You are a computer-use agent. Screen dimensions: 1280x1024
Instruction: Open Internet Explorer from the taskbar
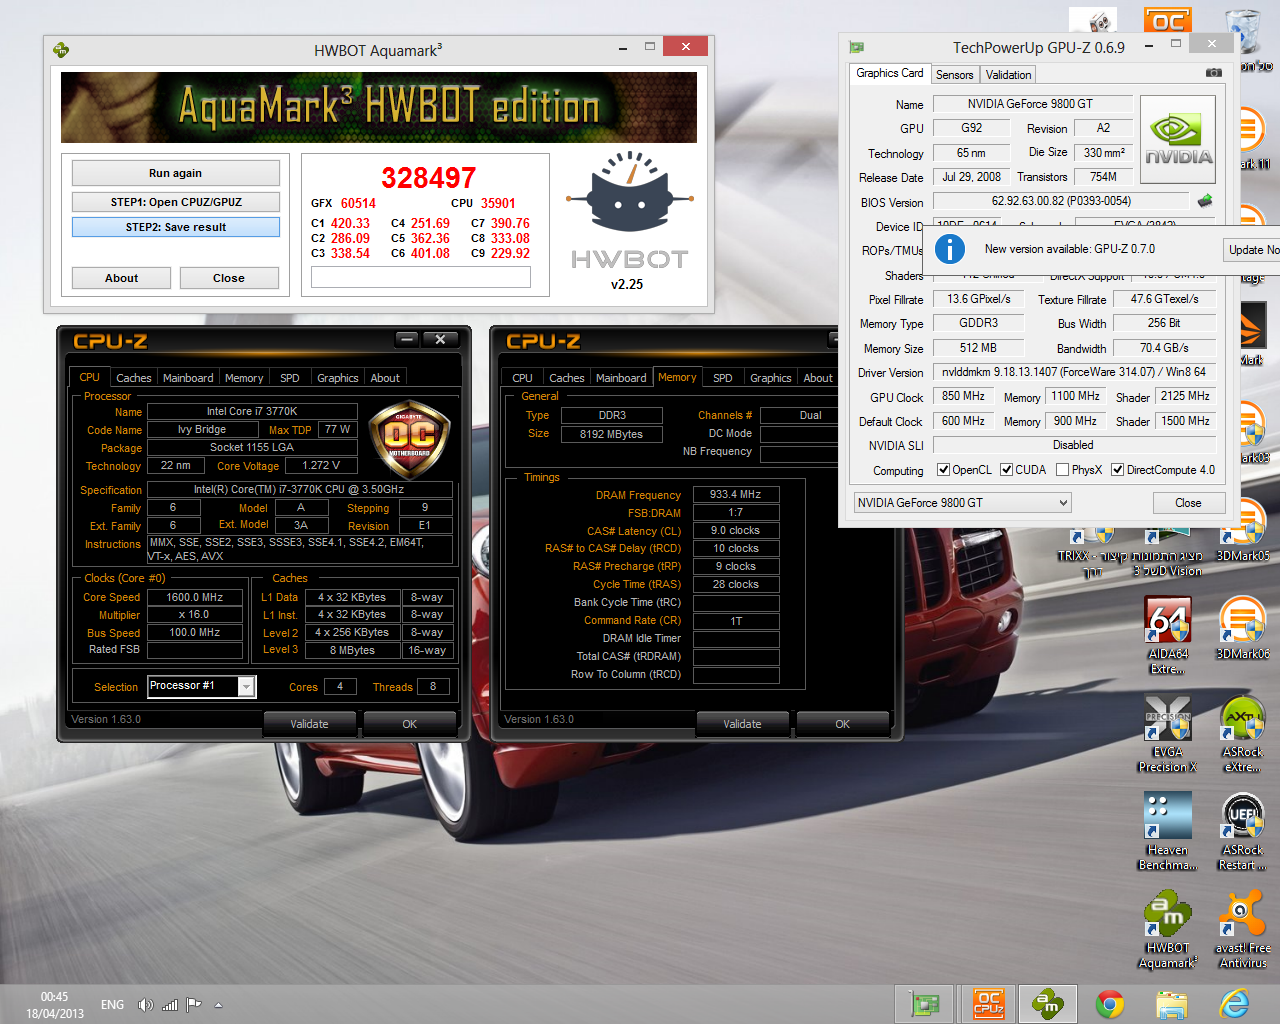[x=1234, y=1004]
